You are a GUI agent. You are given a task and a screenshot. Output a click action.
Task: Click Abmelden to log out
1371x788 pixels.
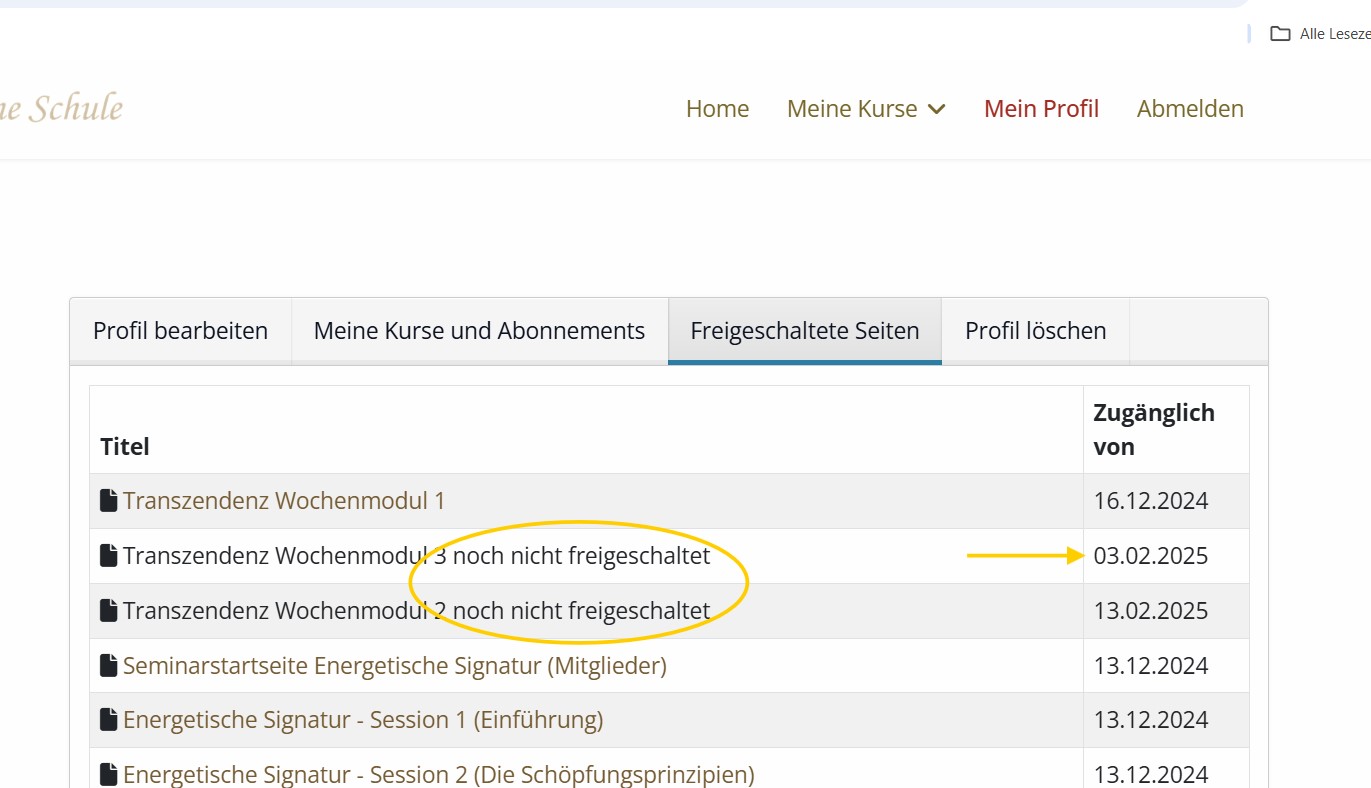(x=1190, y=109)
